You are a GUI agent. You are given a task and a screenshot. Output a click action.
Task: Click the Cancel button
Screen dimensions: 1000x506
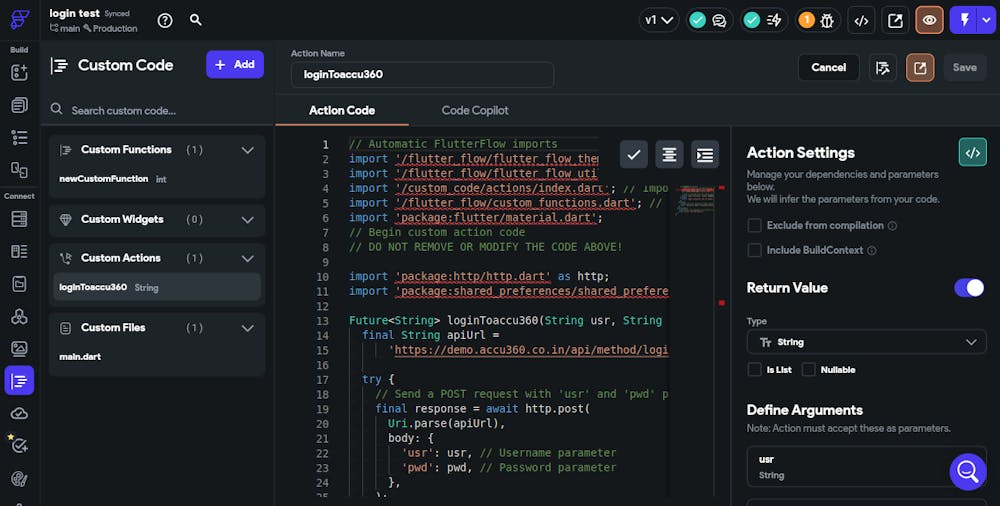(828, 67)
